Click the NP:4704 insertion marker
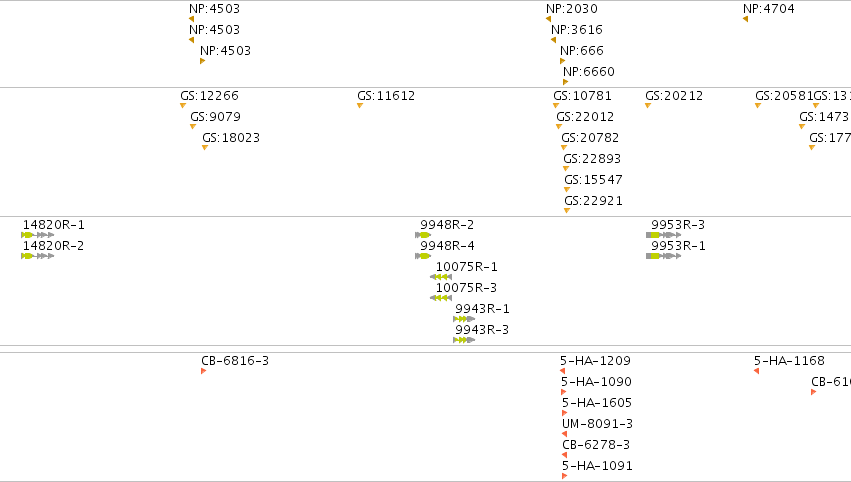Viewport: 851px width, 482px height. 746,19
